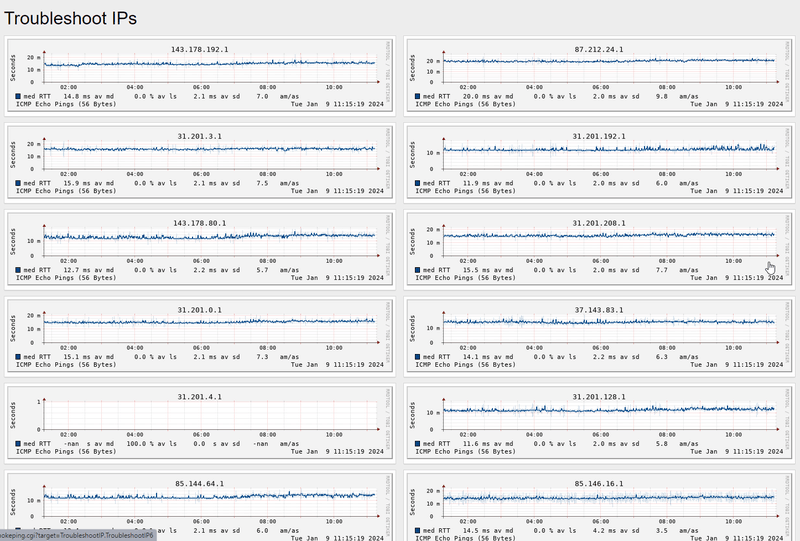The image size is (800, 541).
Task: Click the 100.0 % av ls loss value
Action: click(x=152, y=444)
